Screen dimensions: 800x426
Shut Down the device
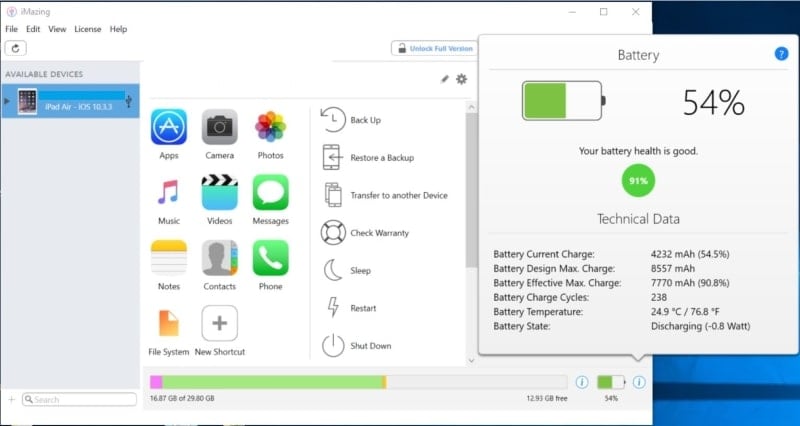click(x=356, y=346)
